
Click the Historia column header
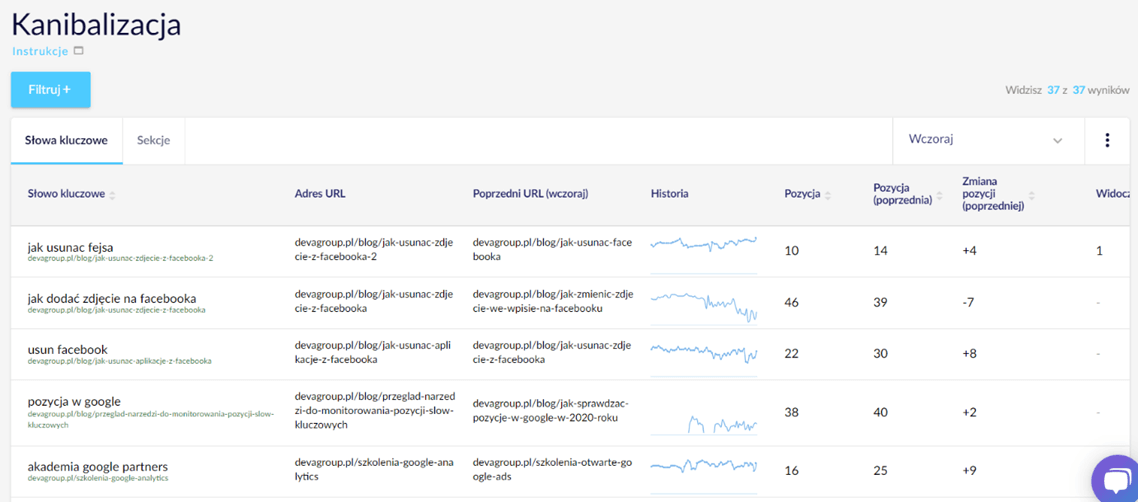[x=669, y=194]
